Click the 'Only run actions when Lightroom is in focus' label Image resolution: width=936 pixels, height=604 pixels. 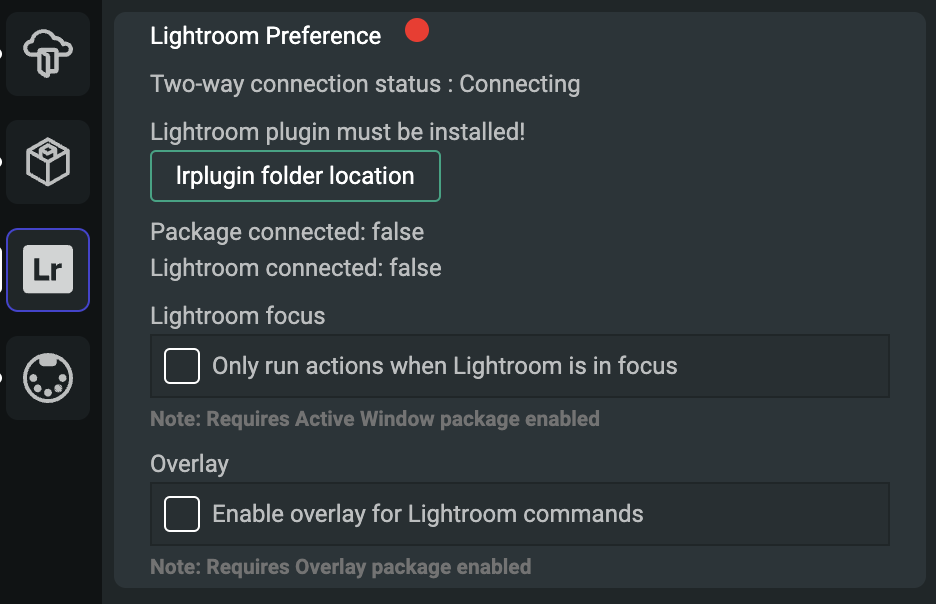pyautogui.click(x=445, y=366)
